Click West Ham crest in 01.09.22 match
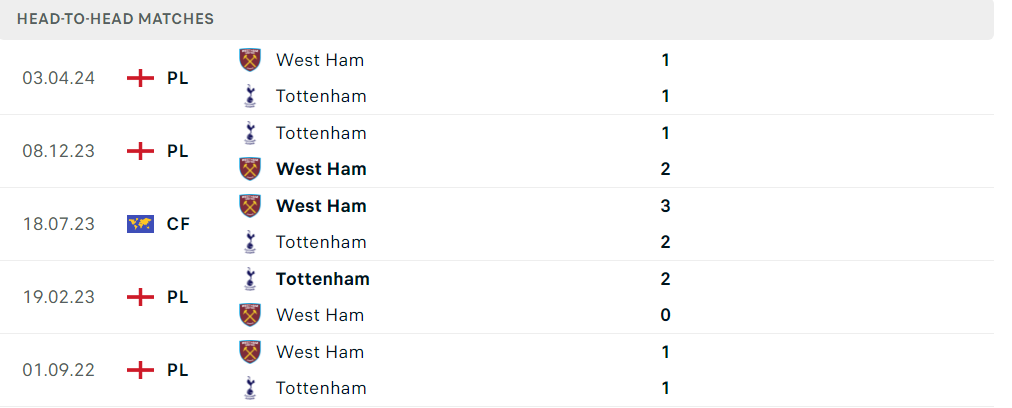 [250, 352]
